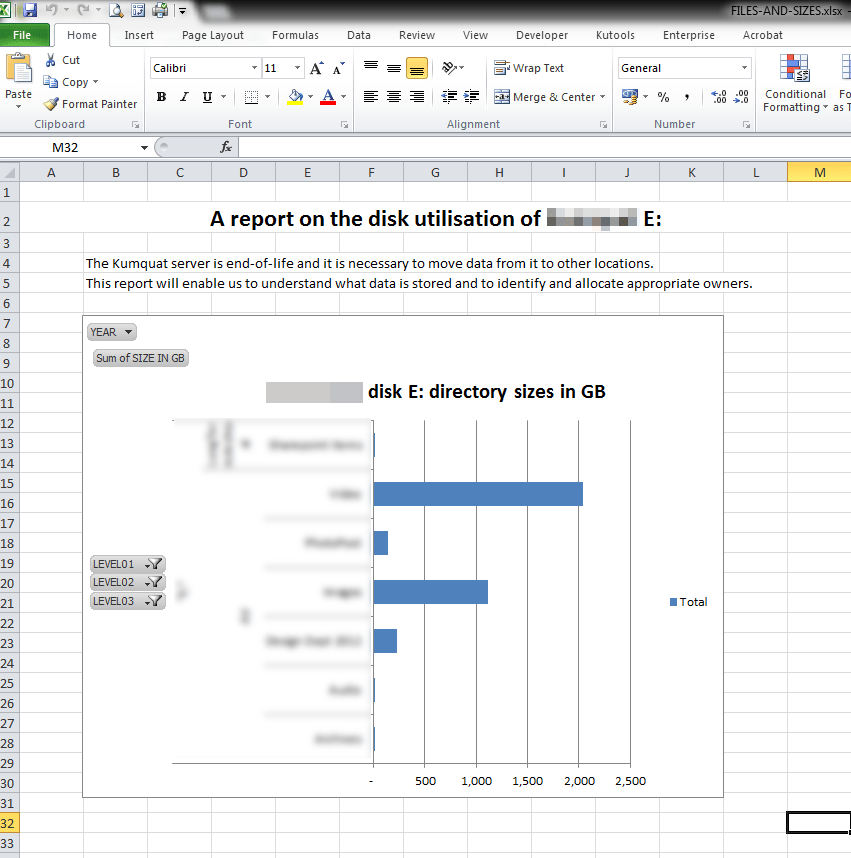Toggle italic formatting
Image resolution: width=851 pixels, height=858 pixels.
tap(182, 97)
